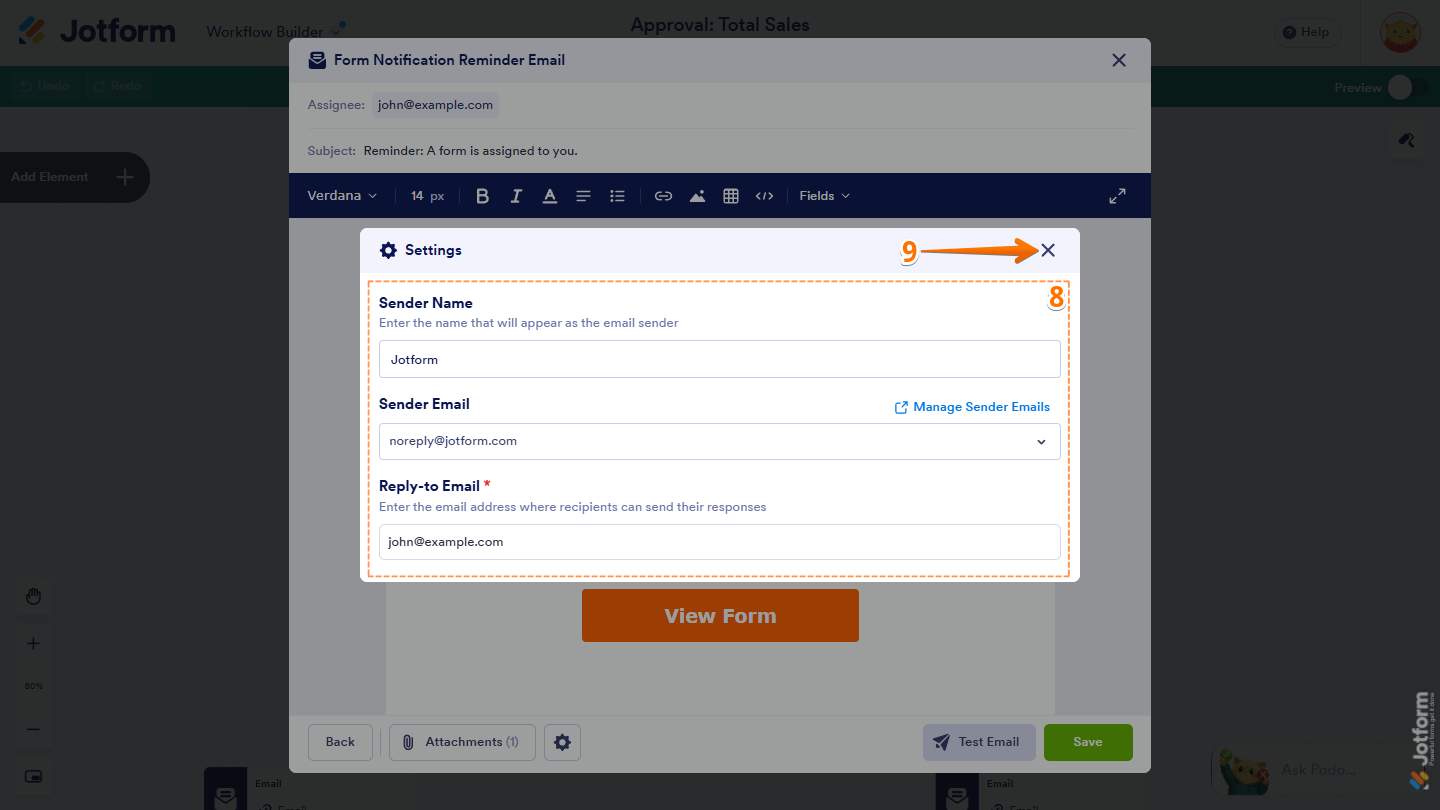The width and height of the screenshot is (1440, 810).
Task: Toggle bold text formatting
Action: 482,196
